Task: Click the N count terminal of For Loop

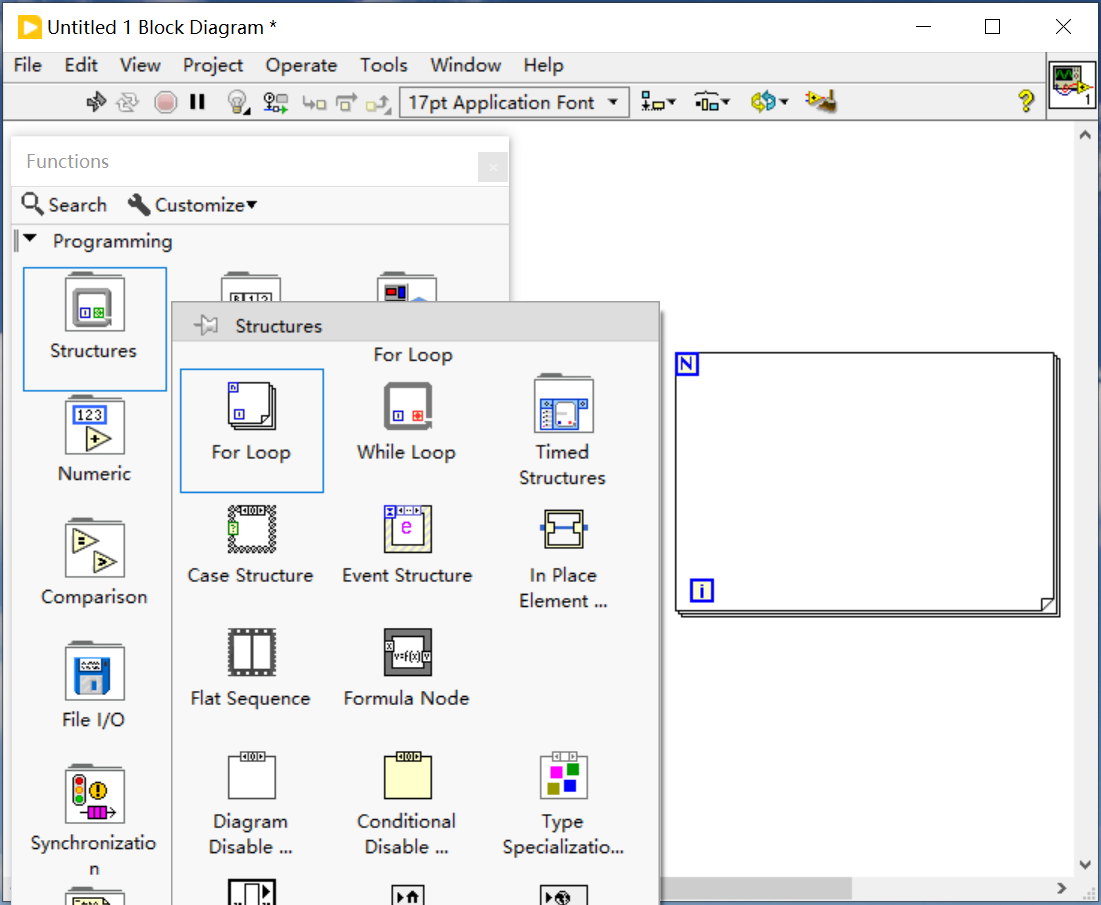Action: (687, 364)
